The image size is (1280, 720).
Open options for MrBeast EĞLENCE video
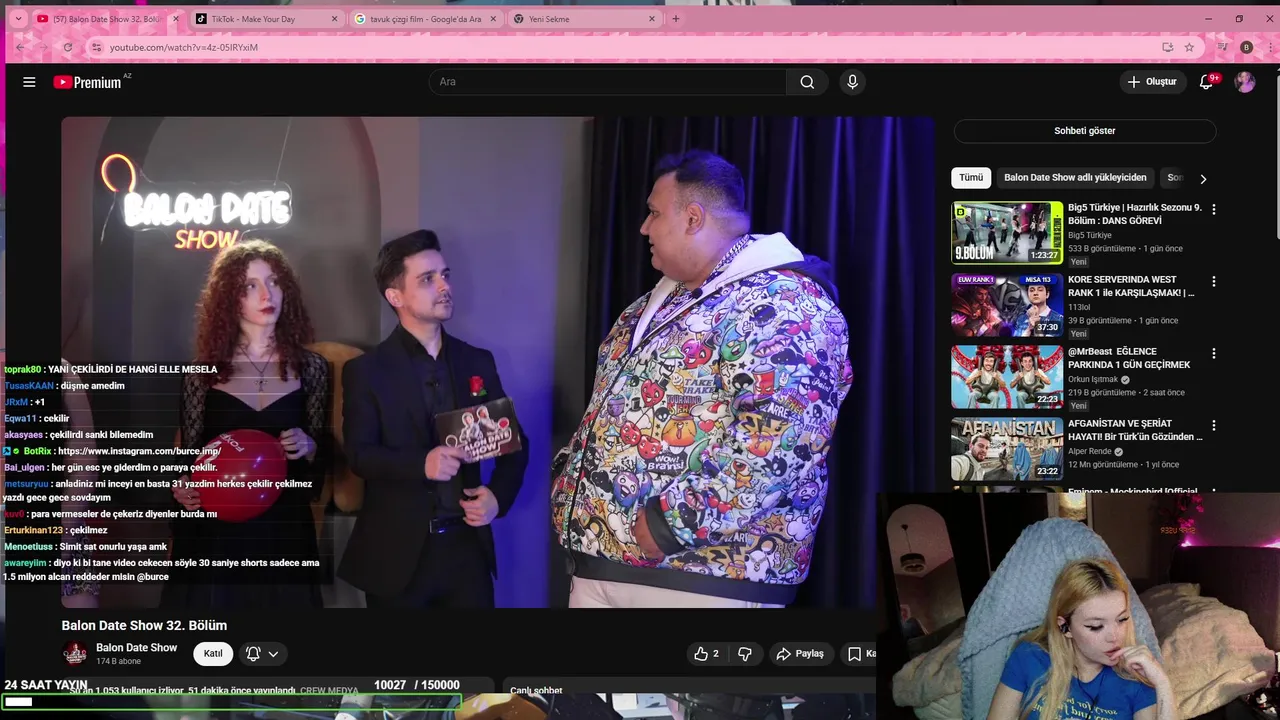click(1214, 354)
